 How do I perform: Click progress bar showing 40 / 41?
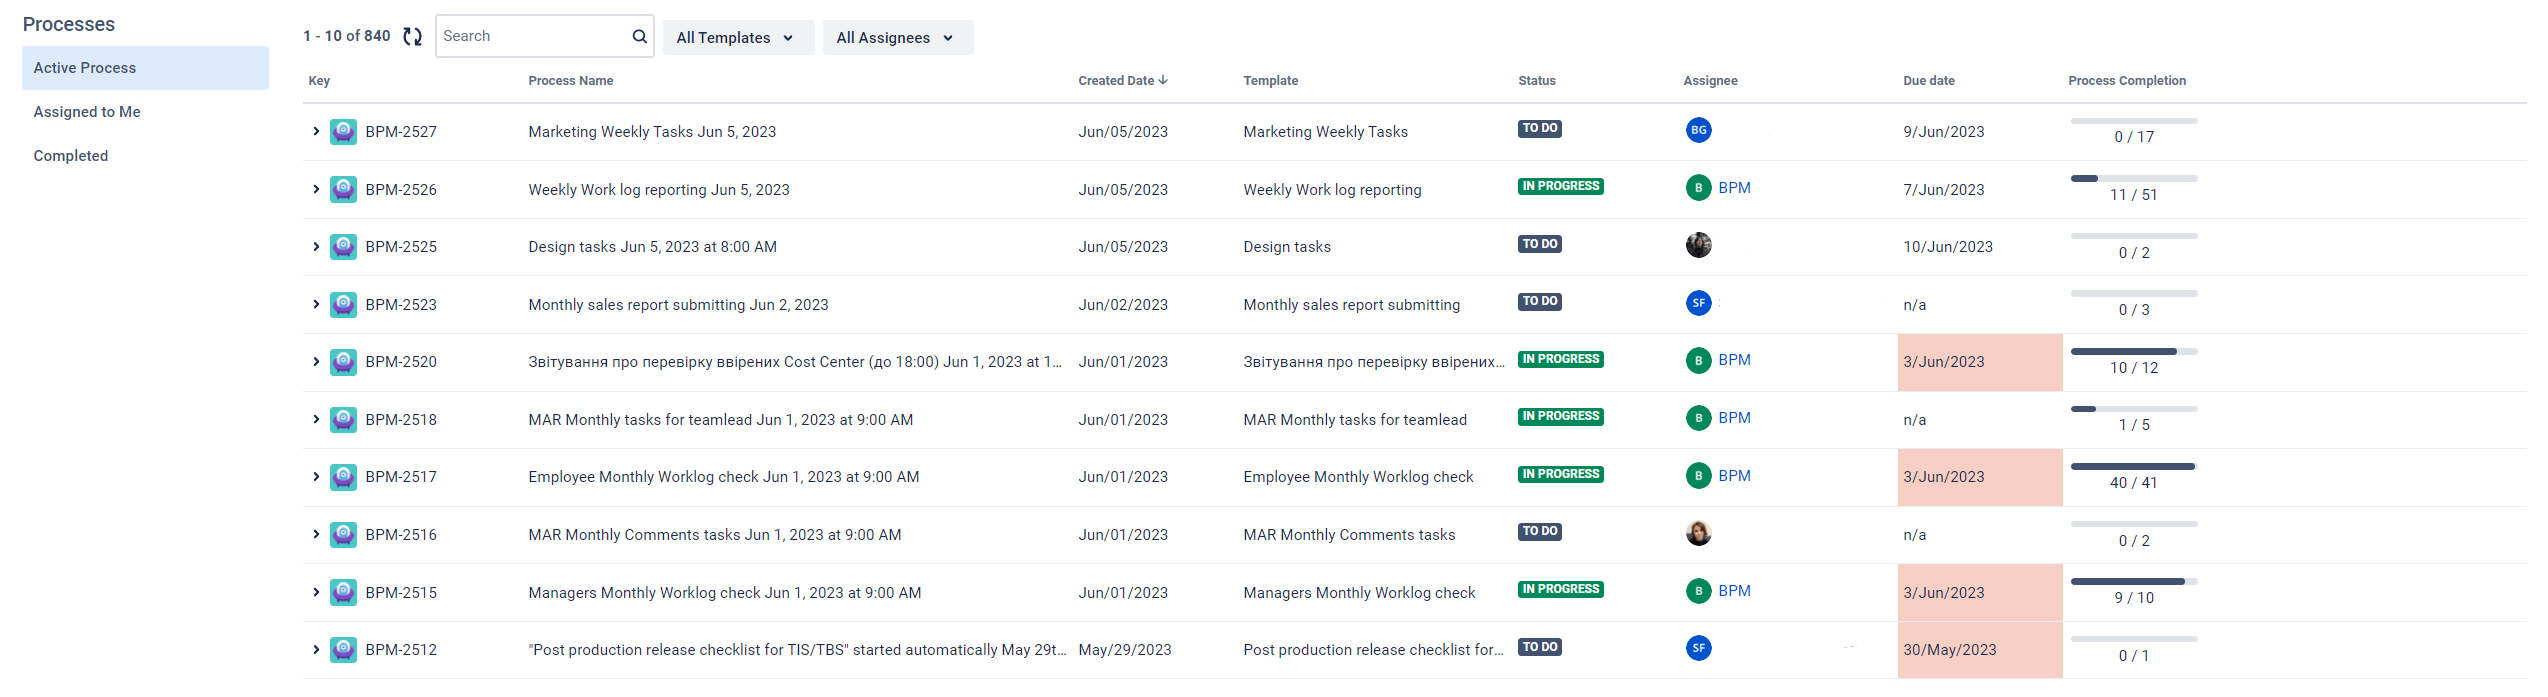[2134, 466]
